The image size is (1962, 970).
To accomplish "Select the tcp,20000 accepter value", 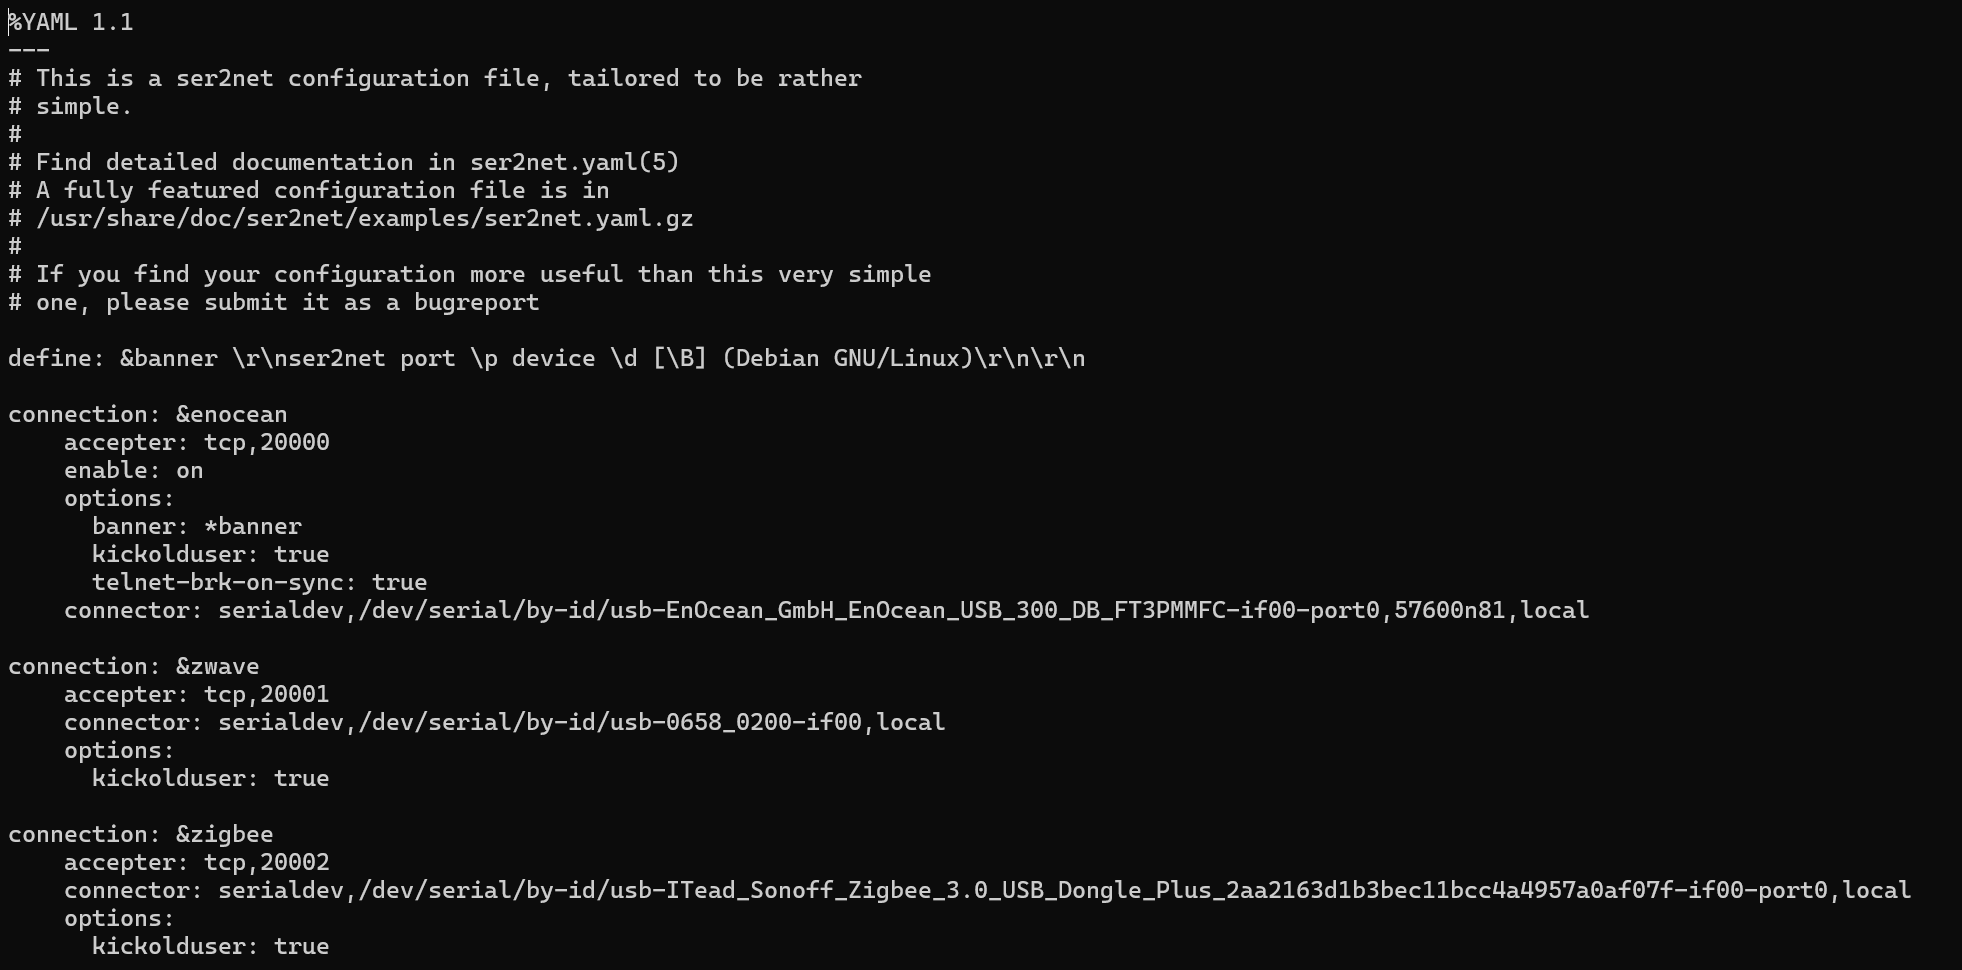I will point(267,442).
